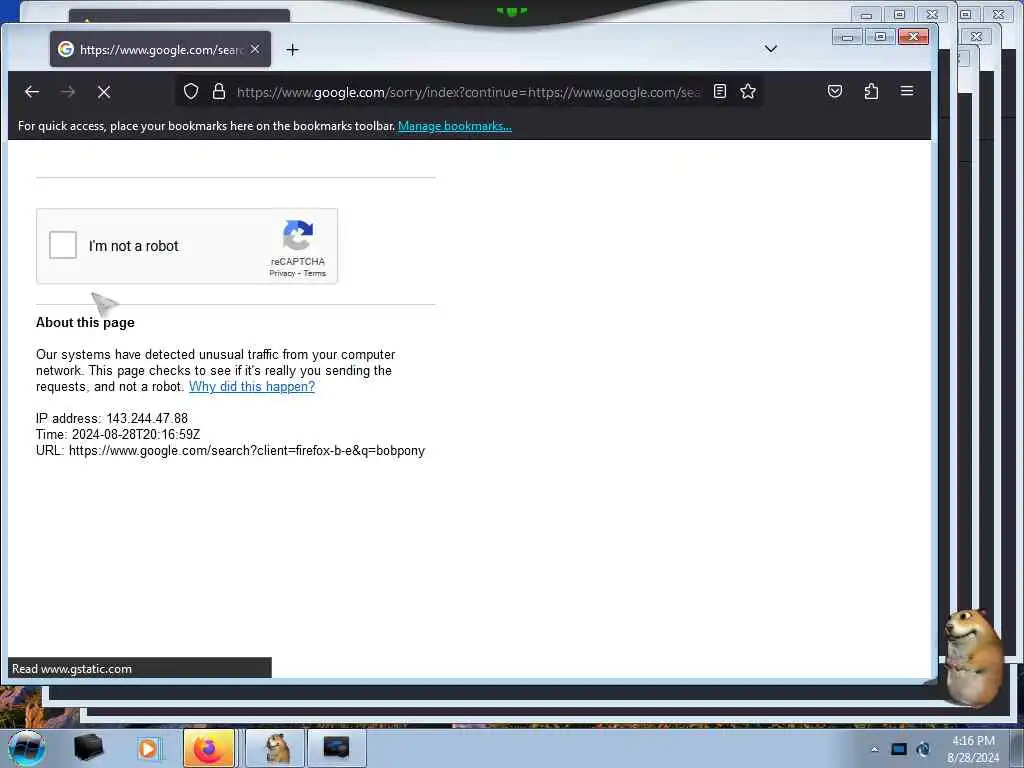
Task: Open the Pocket save button
Action: point(835,91)
